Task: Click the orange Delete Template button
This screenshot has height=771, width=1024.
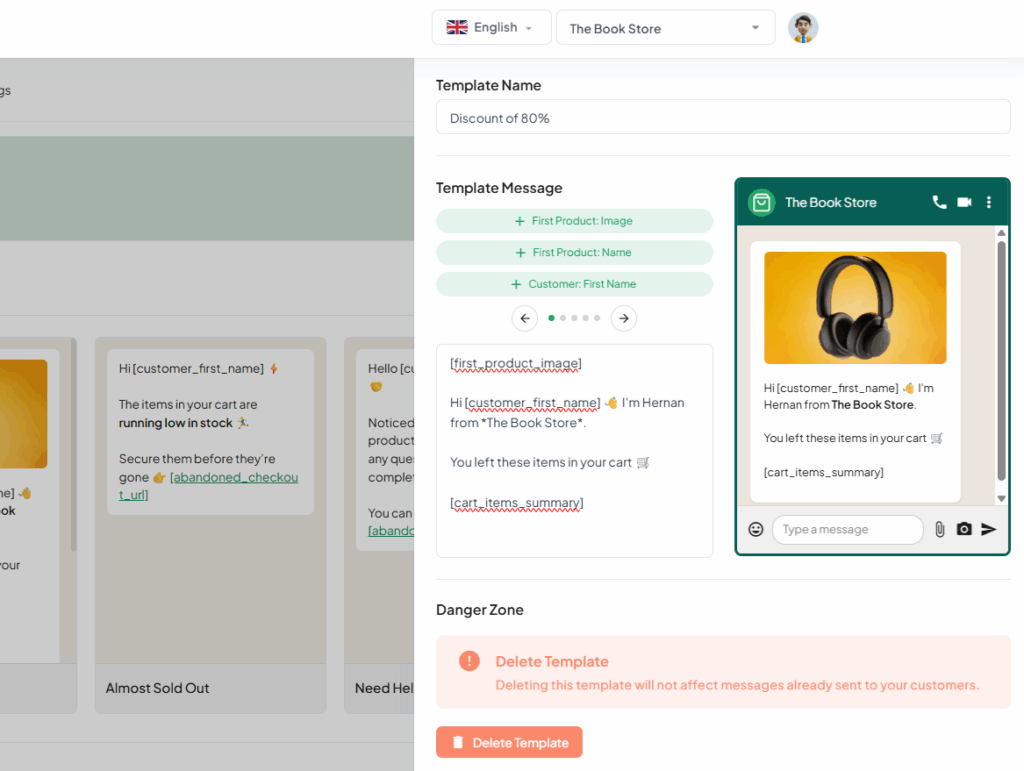Action: point(509,742)
